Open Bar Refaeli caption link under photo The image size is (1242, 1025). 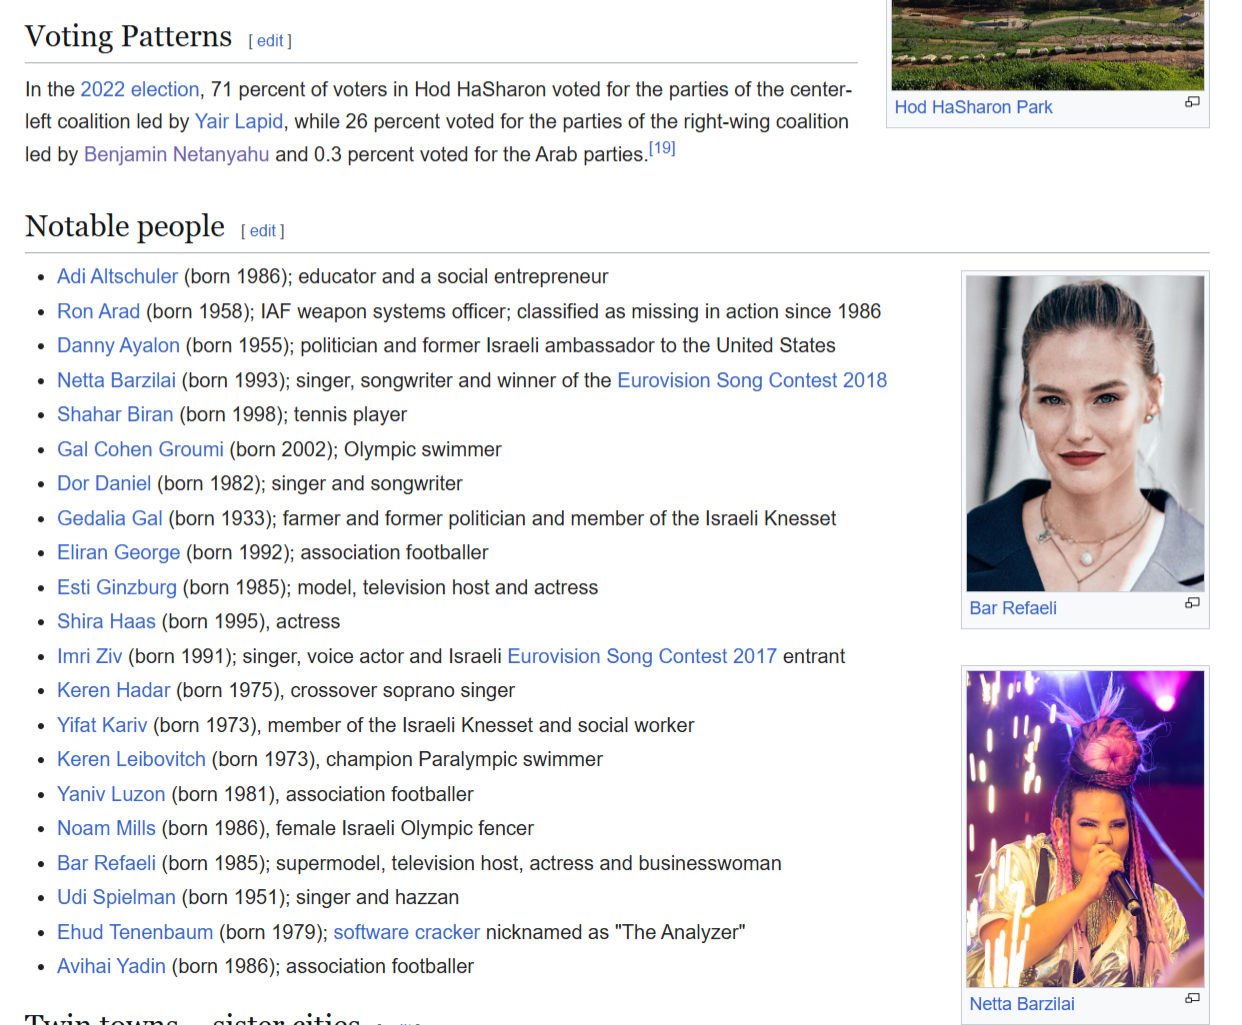click(x=1012, y=608)
